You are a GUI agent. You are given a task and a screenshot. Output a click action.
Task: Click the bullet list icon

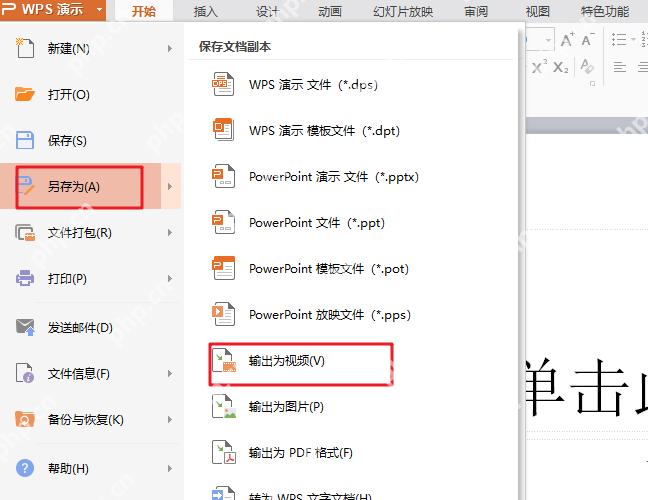pos(619,40)
